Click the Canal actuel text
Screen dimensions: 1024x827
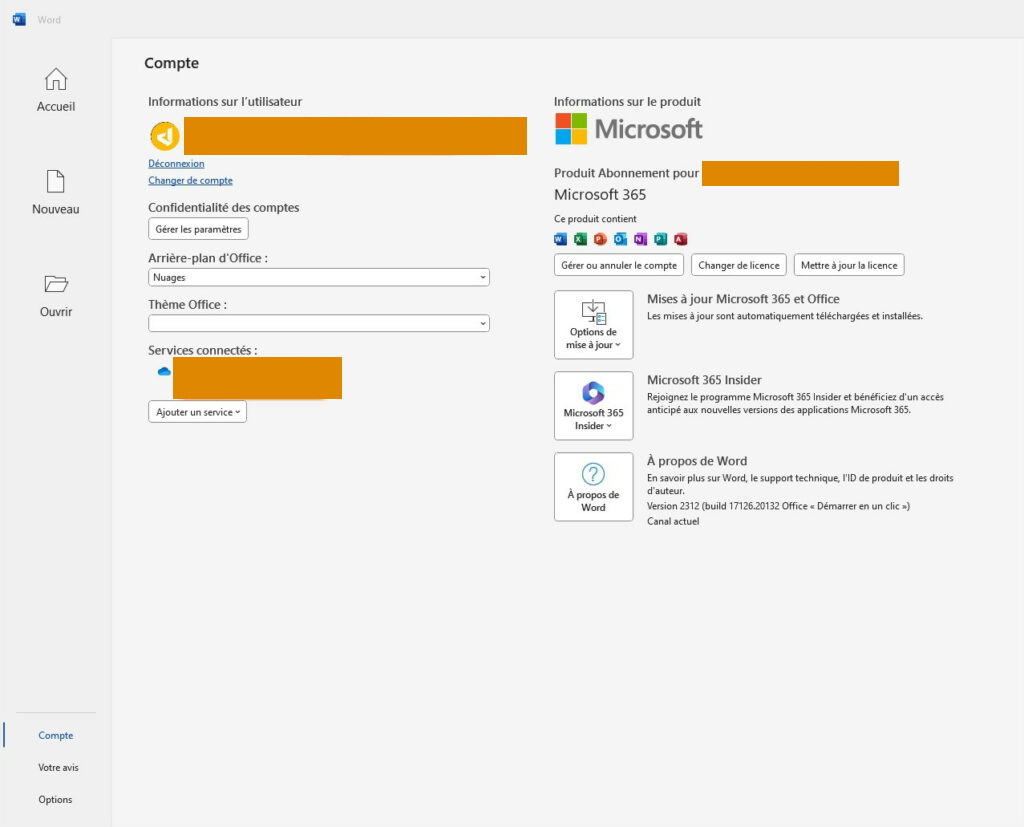pyautogui.click(x=673, y=521)
